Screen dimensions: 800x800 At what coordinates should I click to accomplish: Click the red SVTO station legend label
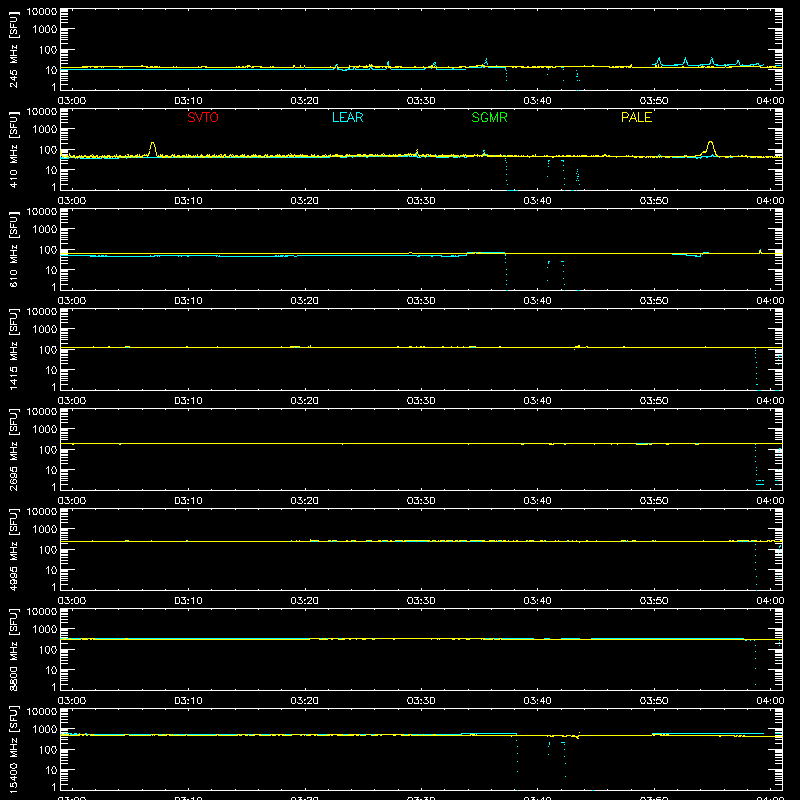click(x=203, y=117)
